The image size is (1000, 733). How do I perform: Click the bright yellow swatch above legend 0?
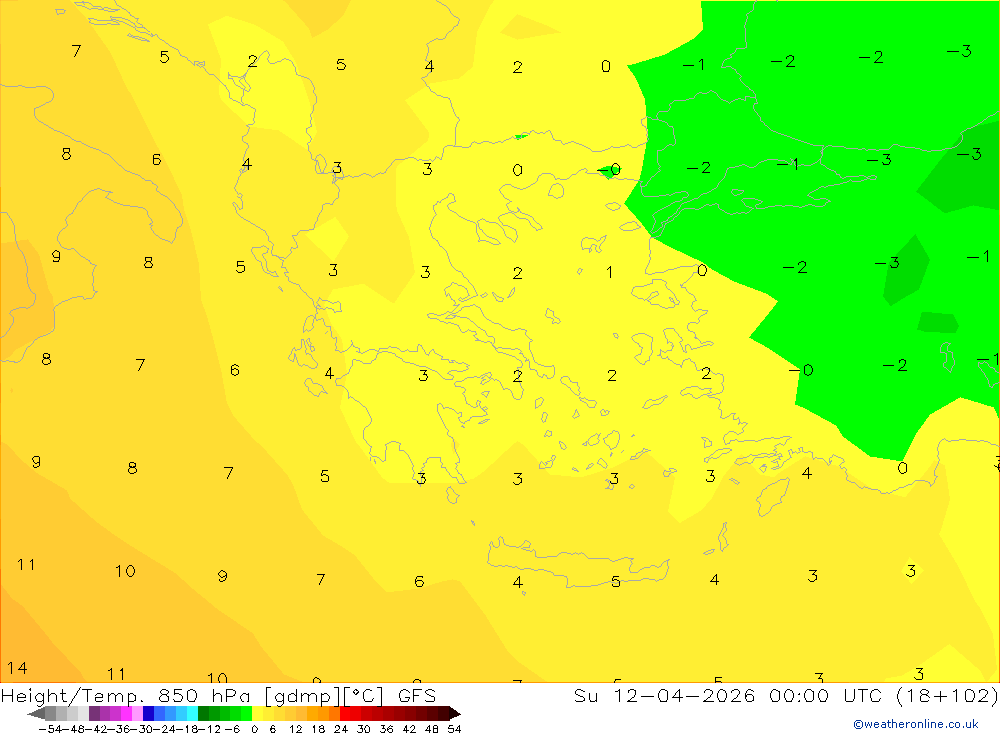pyautogui.click(x=258, y=713)
